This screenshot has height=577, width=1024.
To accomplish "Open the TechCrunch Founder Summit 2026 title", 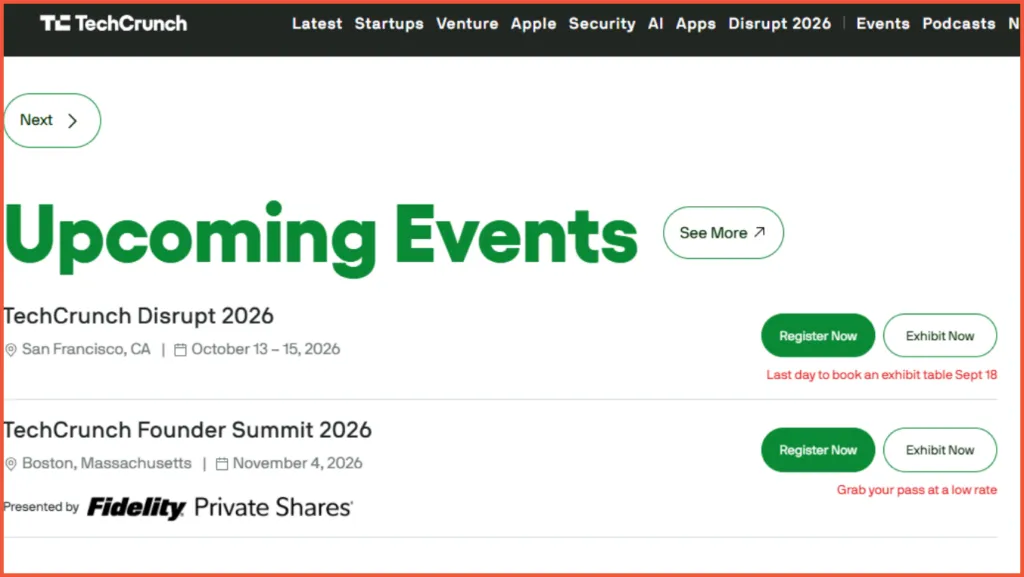I will click(187, 430).
